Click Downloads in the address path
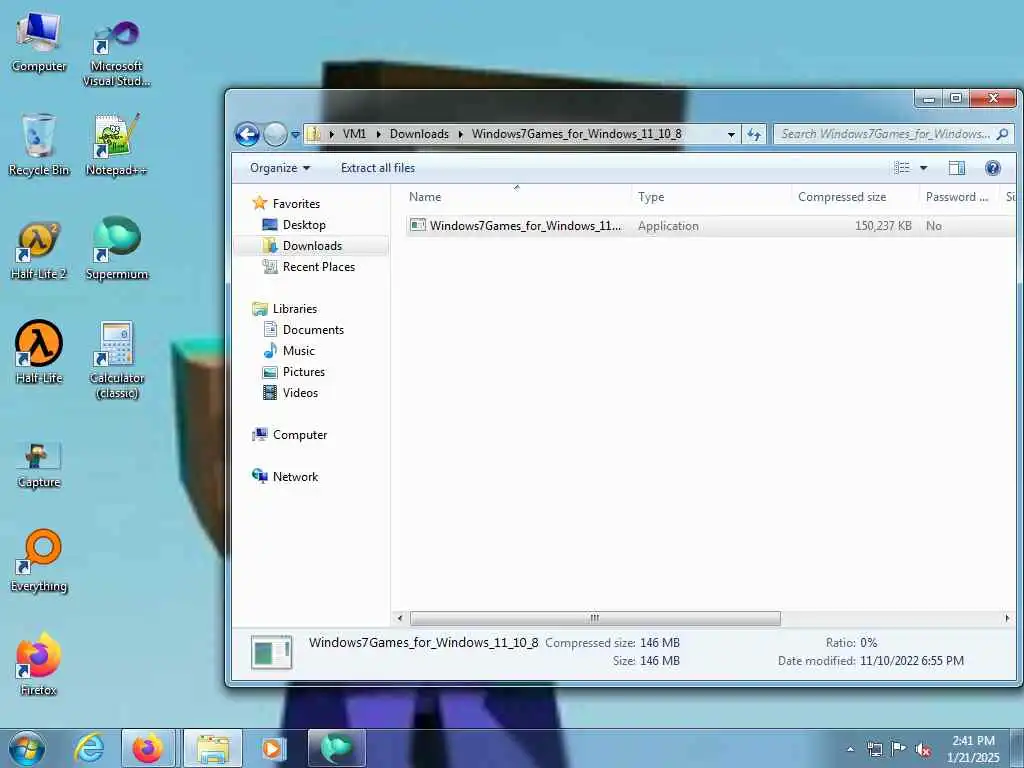1024x768 pixels. point(419,134)
